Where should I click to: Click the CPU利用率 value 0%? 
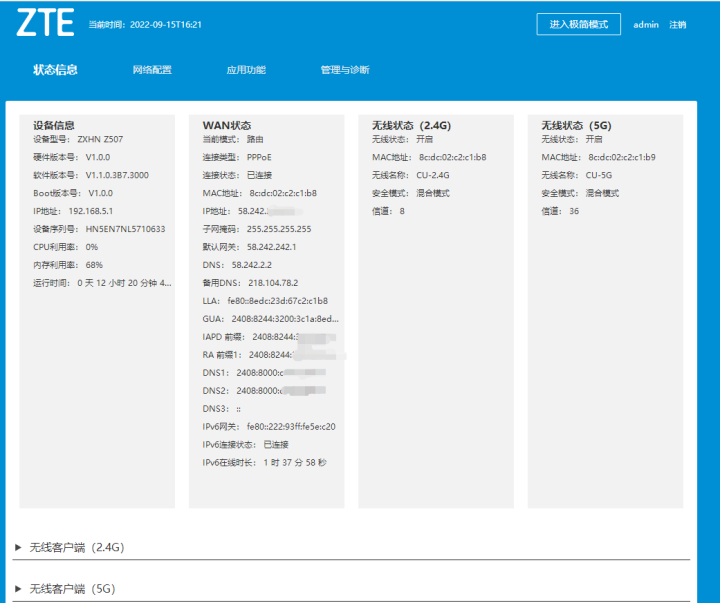click(x=92, y=247)
